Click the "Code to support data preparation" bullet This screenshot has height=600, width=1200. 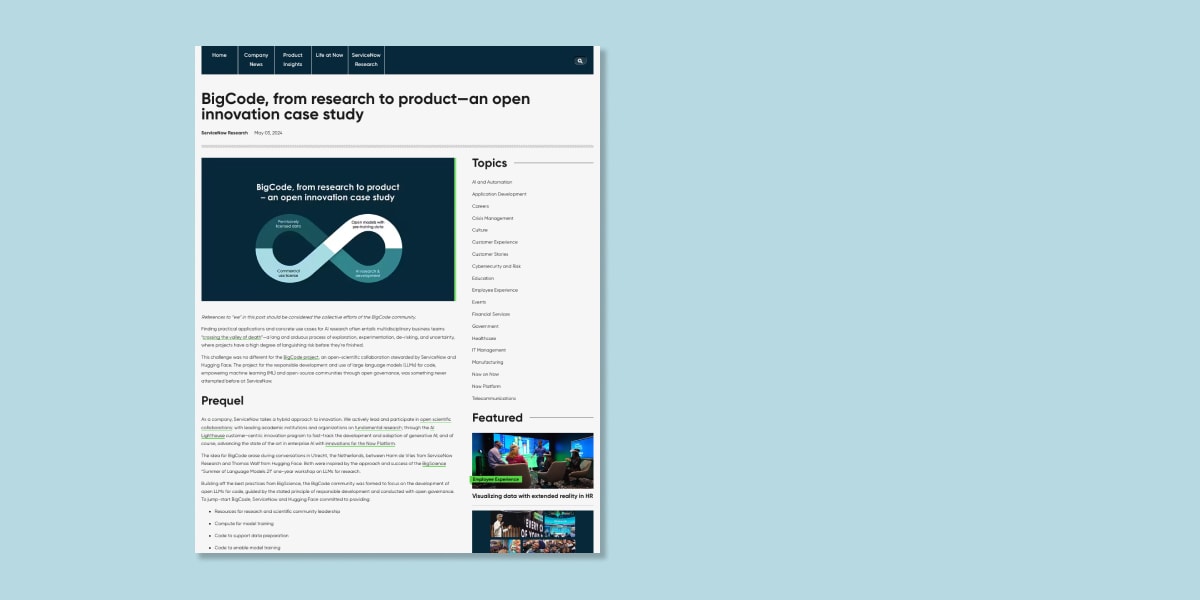tap(250, 535)
